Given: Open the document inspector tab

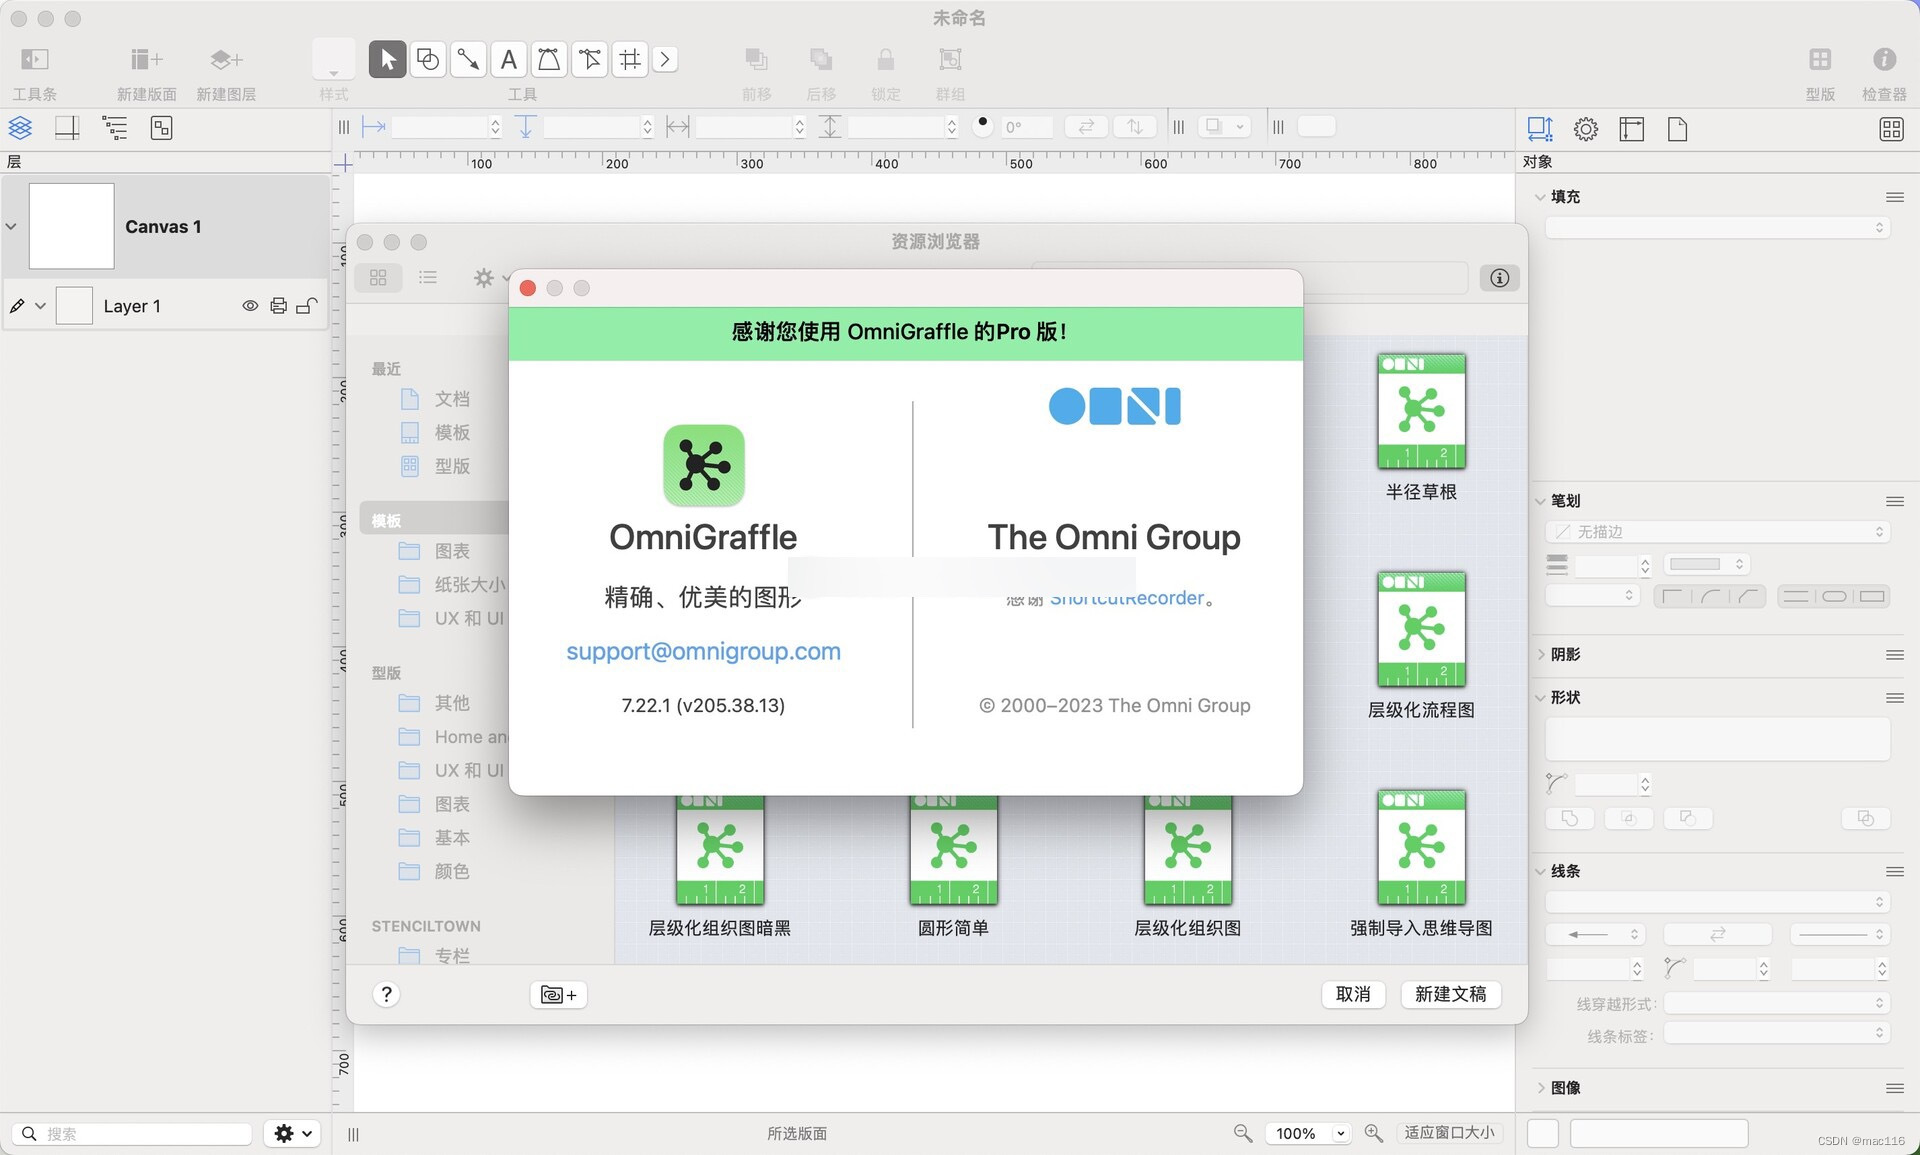Looking at the screenshot, I should (1678, 129).
